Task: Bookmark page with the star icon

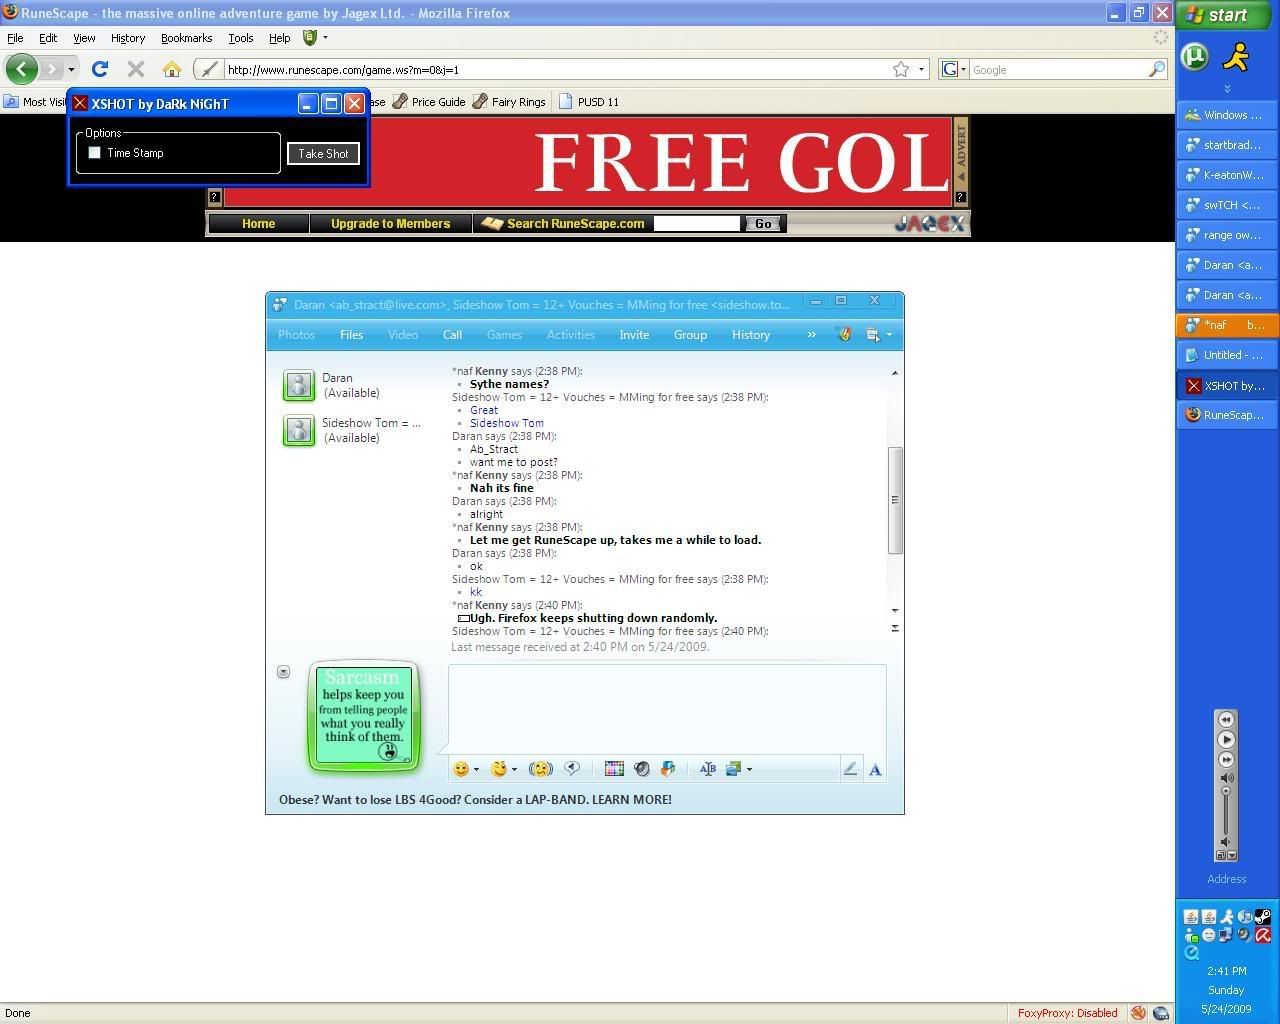Action: pyautogui.click(x=901, y=69)
